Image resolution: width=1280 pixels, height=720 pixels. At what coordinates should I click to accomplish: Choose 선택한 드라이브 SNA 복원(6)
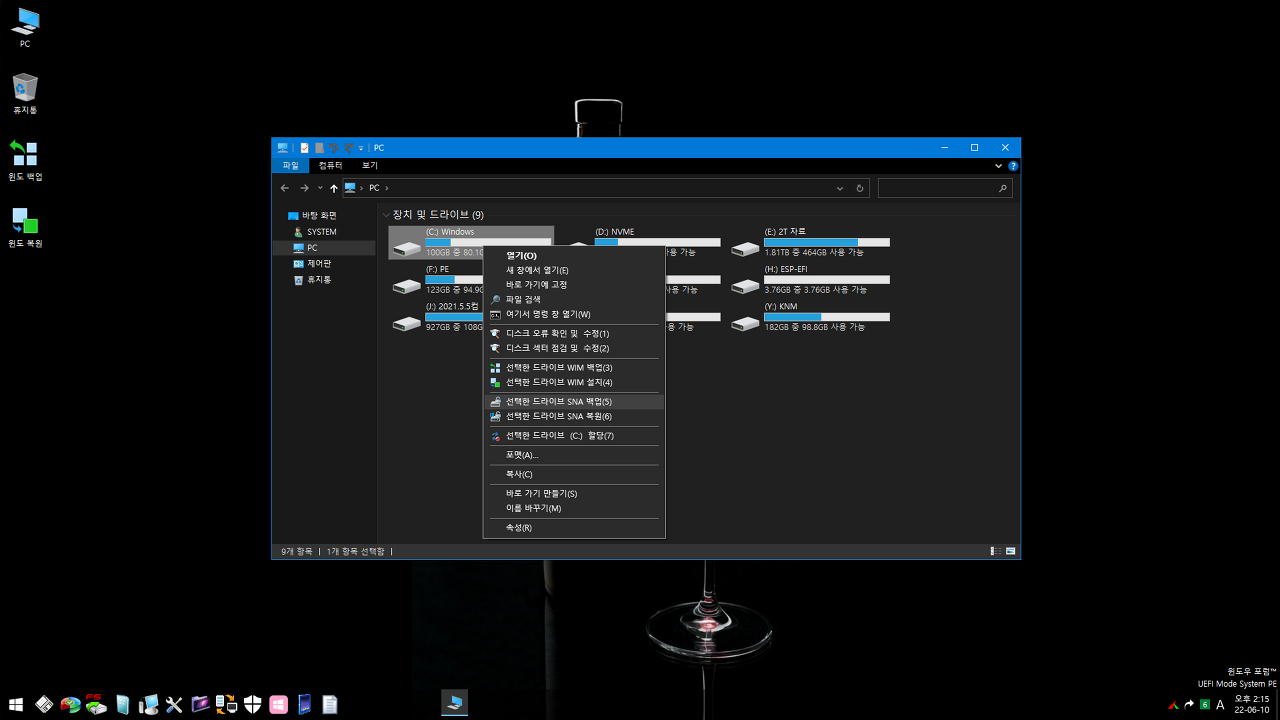574,416
